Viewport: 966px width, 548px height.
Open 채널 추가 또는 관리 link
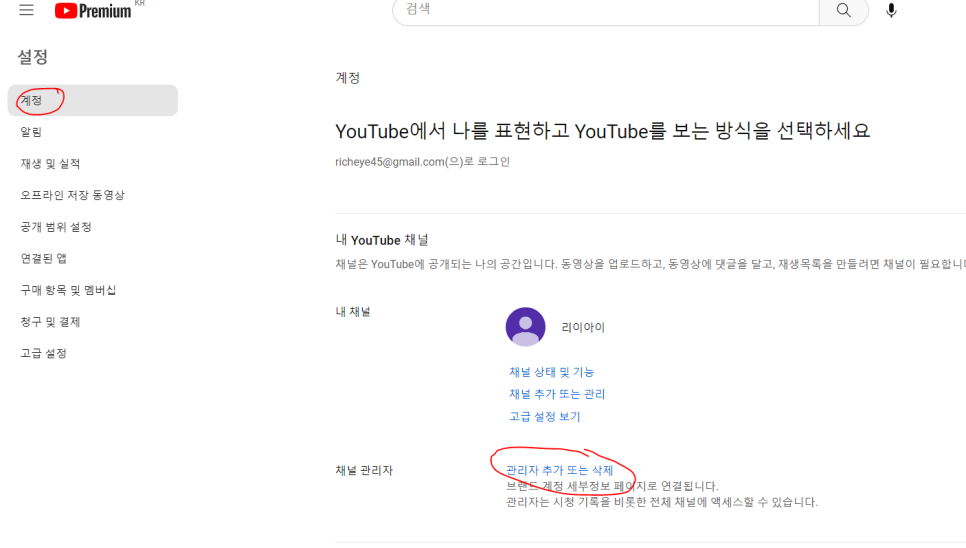557,394
